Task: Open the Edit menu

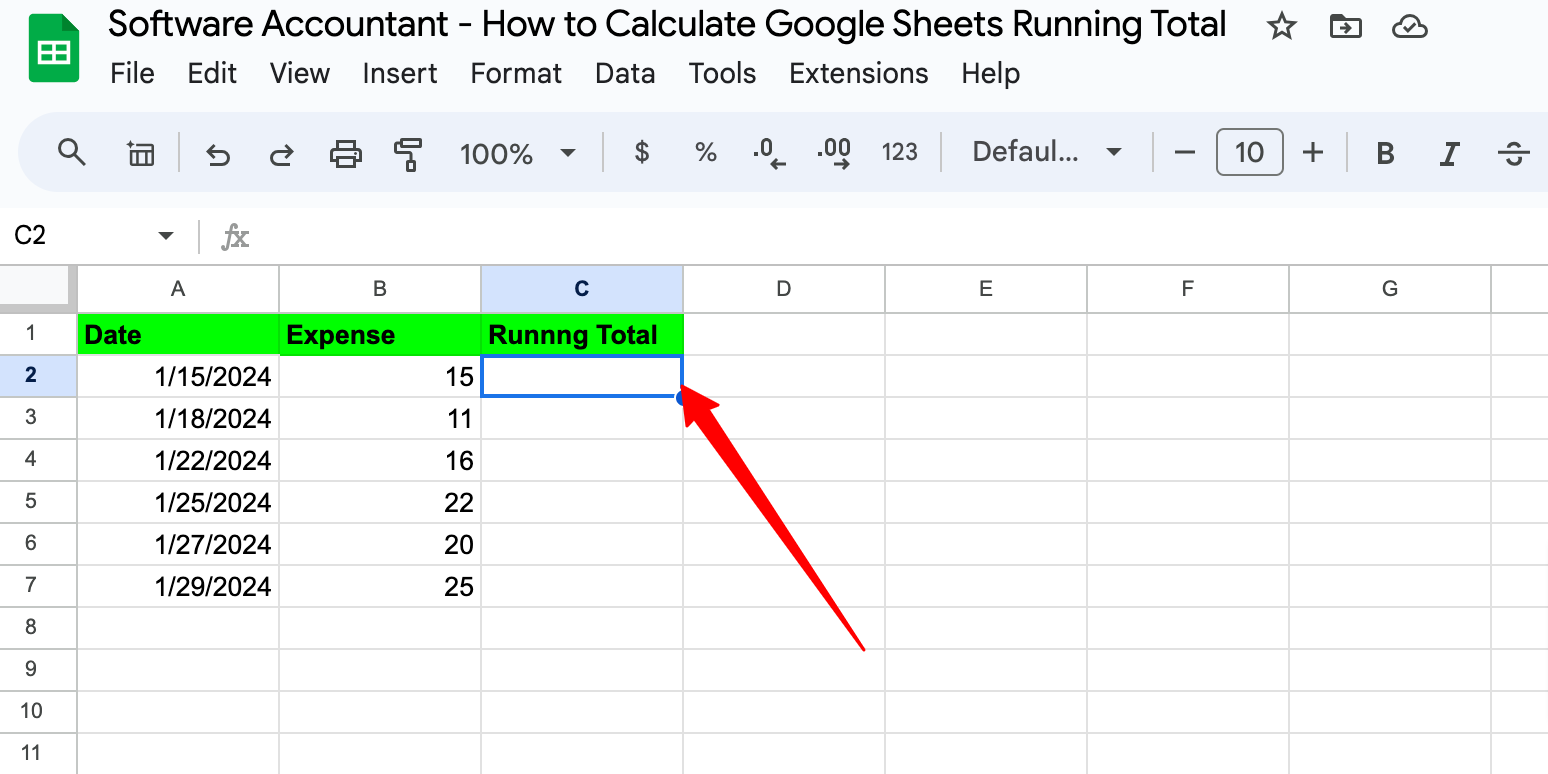Action: [212, 73]
